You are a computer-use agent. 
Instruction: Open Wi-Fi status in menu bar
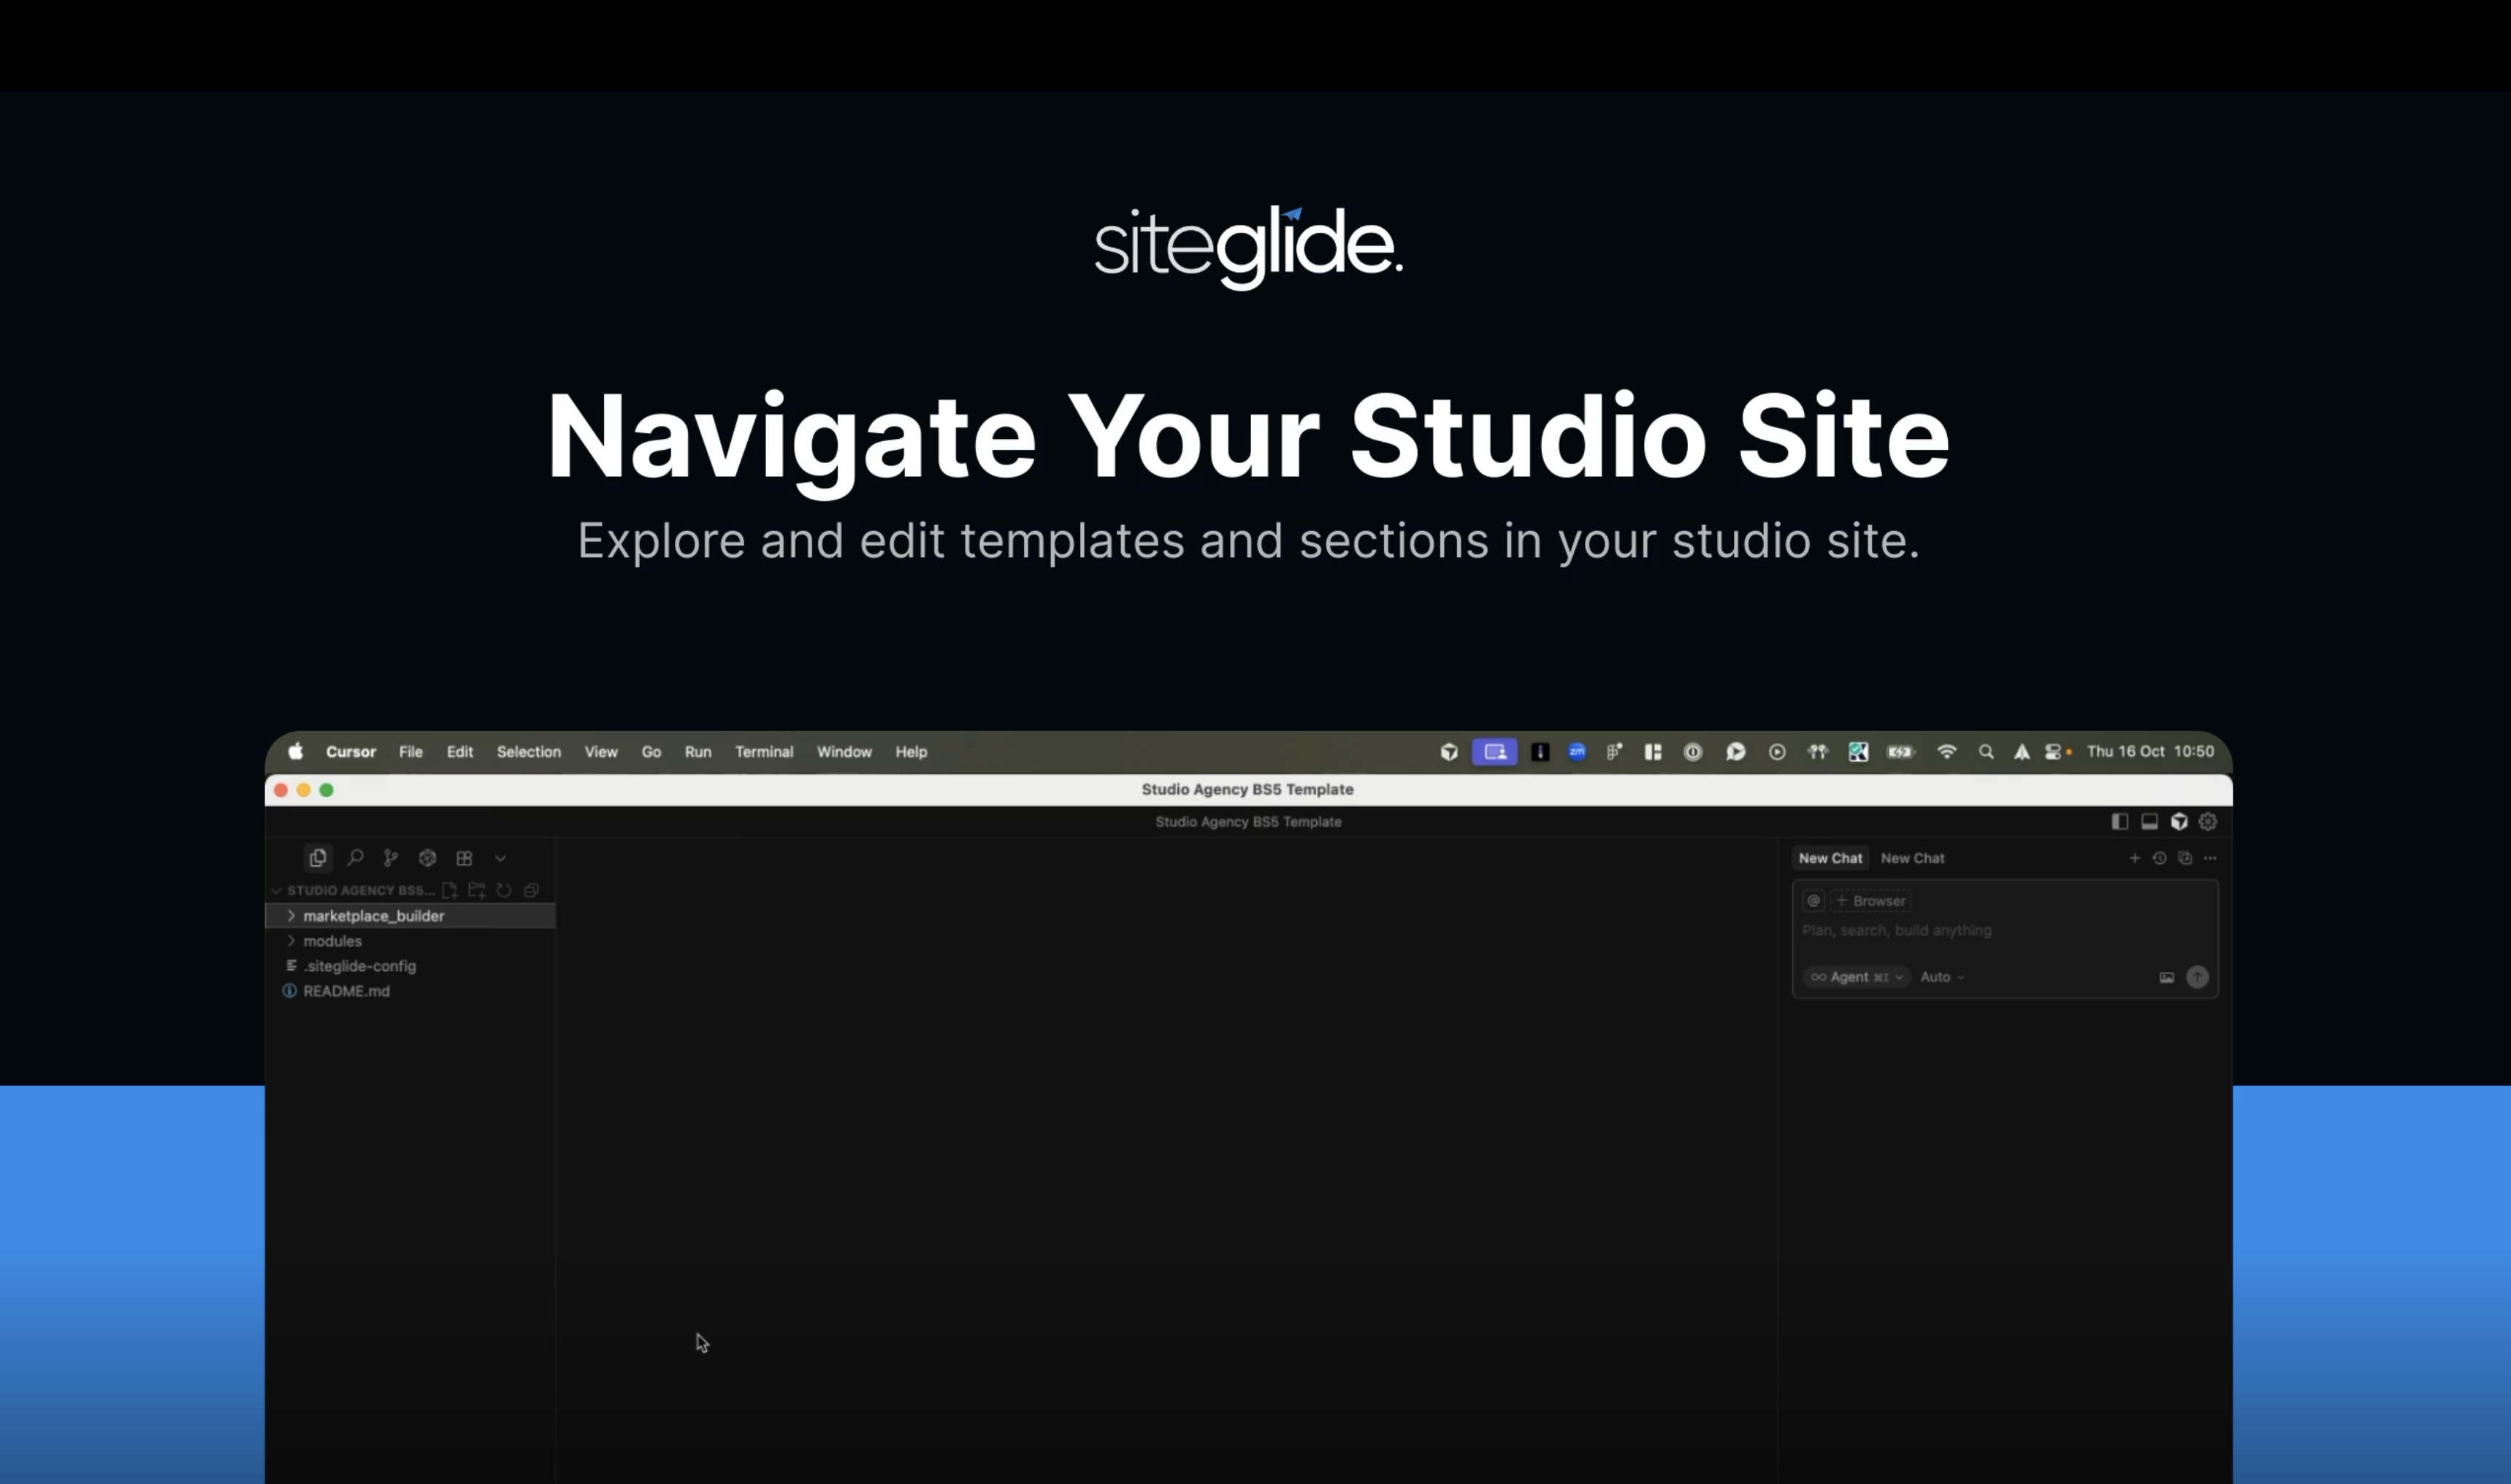(1946, 752)
